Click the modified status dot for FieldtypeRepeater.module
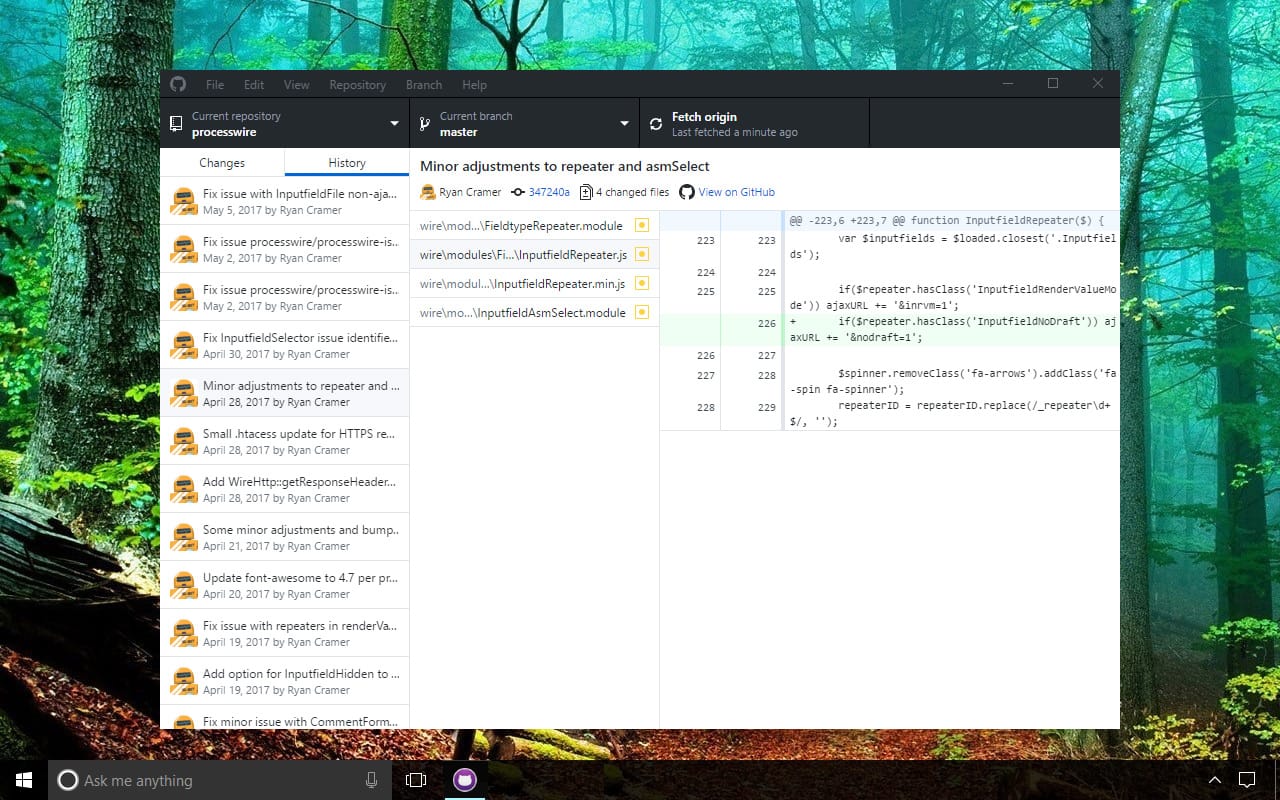 [x=641, y=225]
